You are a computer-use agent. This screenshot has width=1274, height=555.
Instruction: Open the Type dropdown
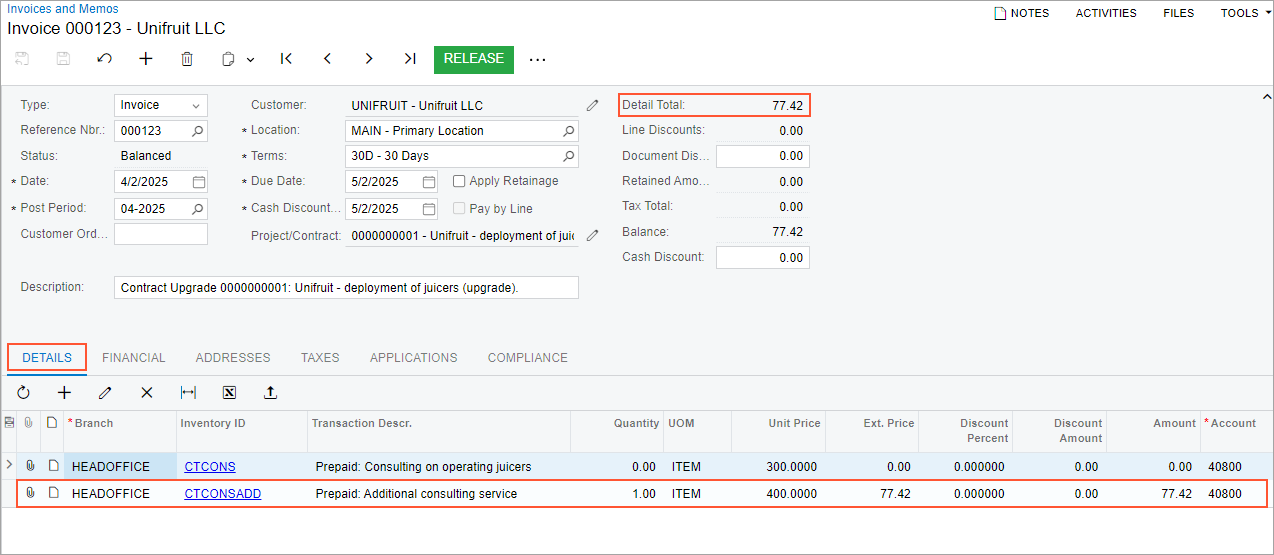[x=195, y=105]
